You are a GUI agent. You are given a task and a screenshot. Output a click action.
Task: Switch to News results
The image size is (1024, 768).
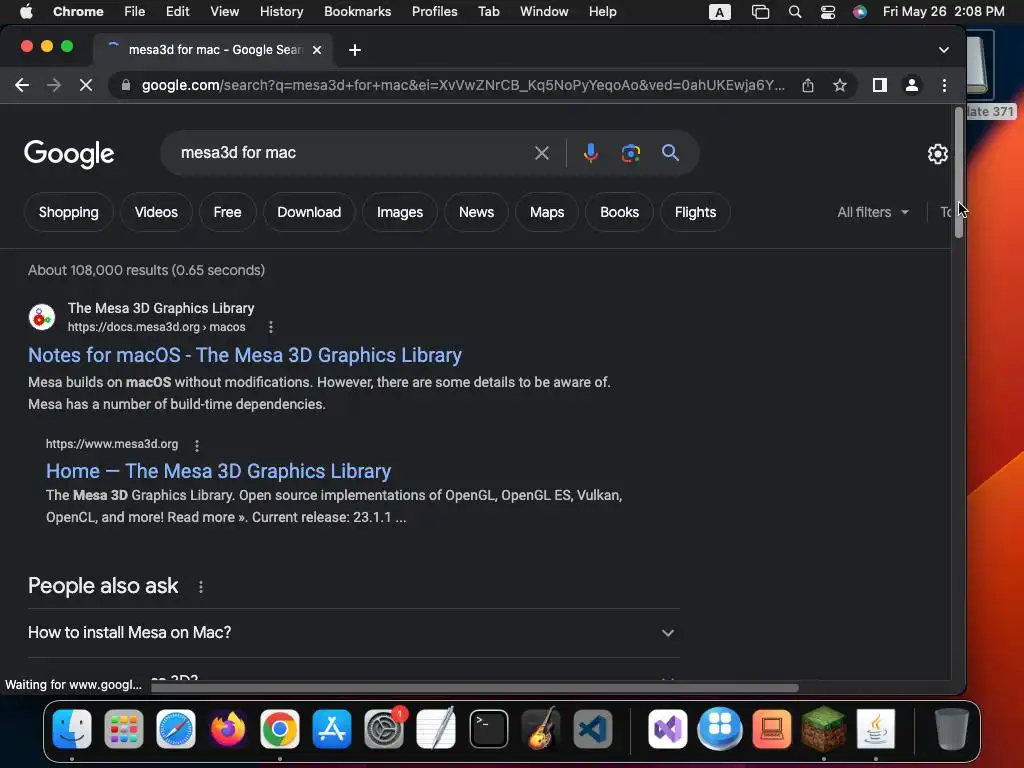point(476,212)
